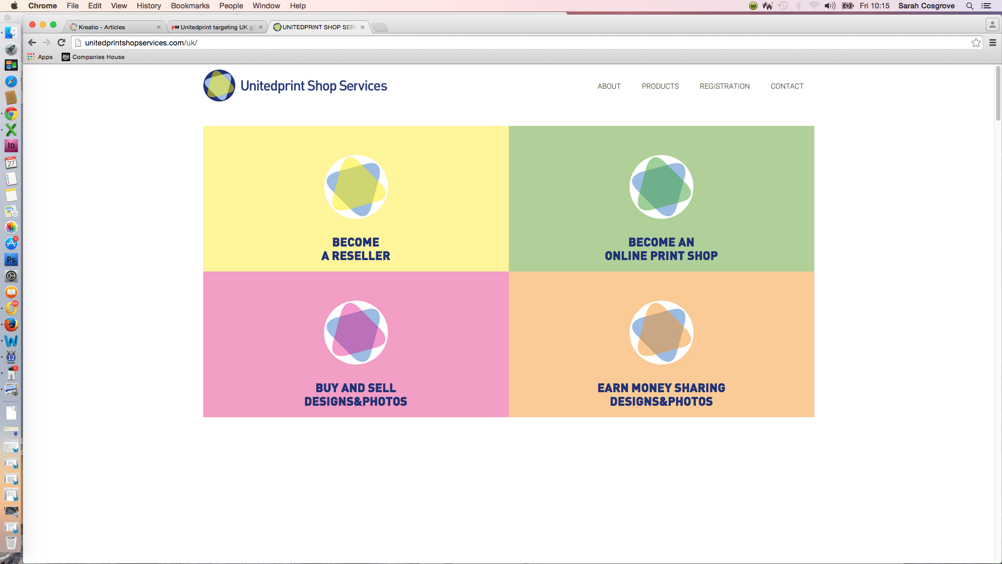
Task: Open Mission Control in the dock
Action: (11, 65)
